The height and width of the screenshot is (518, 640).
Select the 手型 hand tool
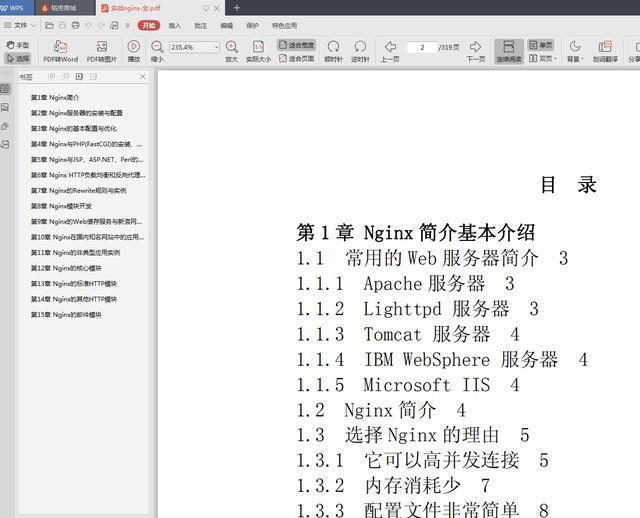coord(18,45)
